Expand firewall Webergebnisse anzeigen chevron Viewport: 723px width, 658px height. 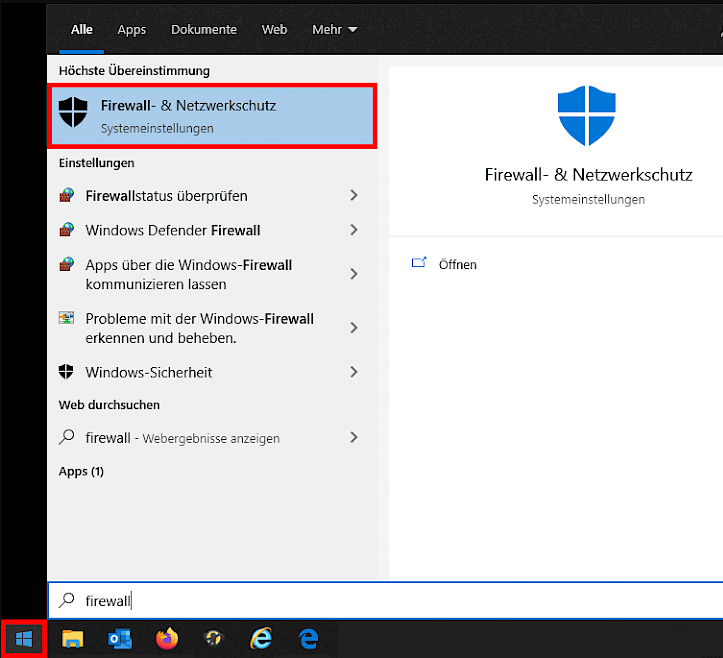[354, 437]
